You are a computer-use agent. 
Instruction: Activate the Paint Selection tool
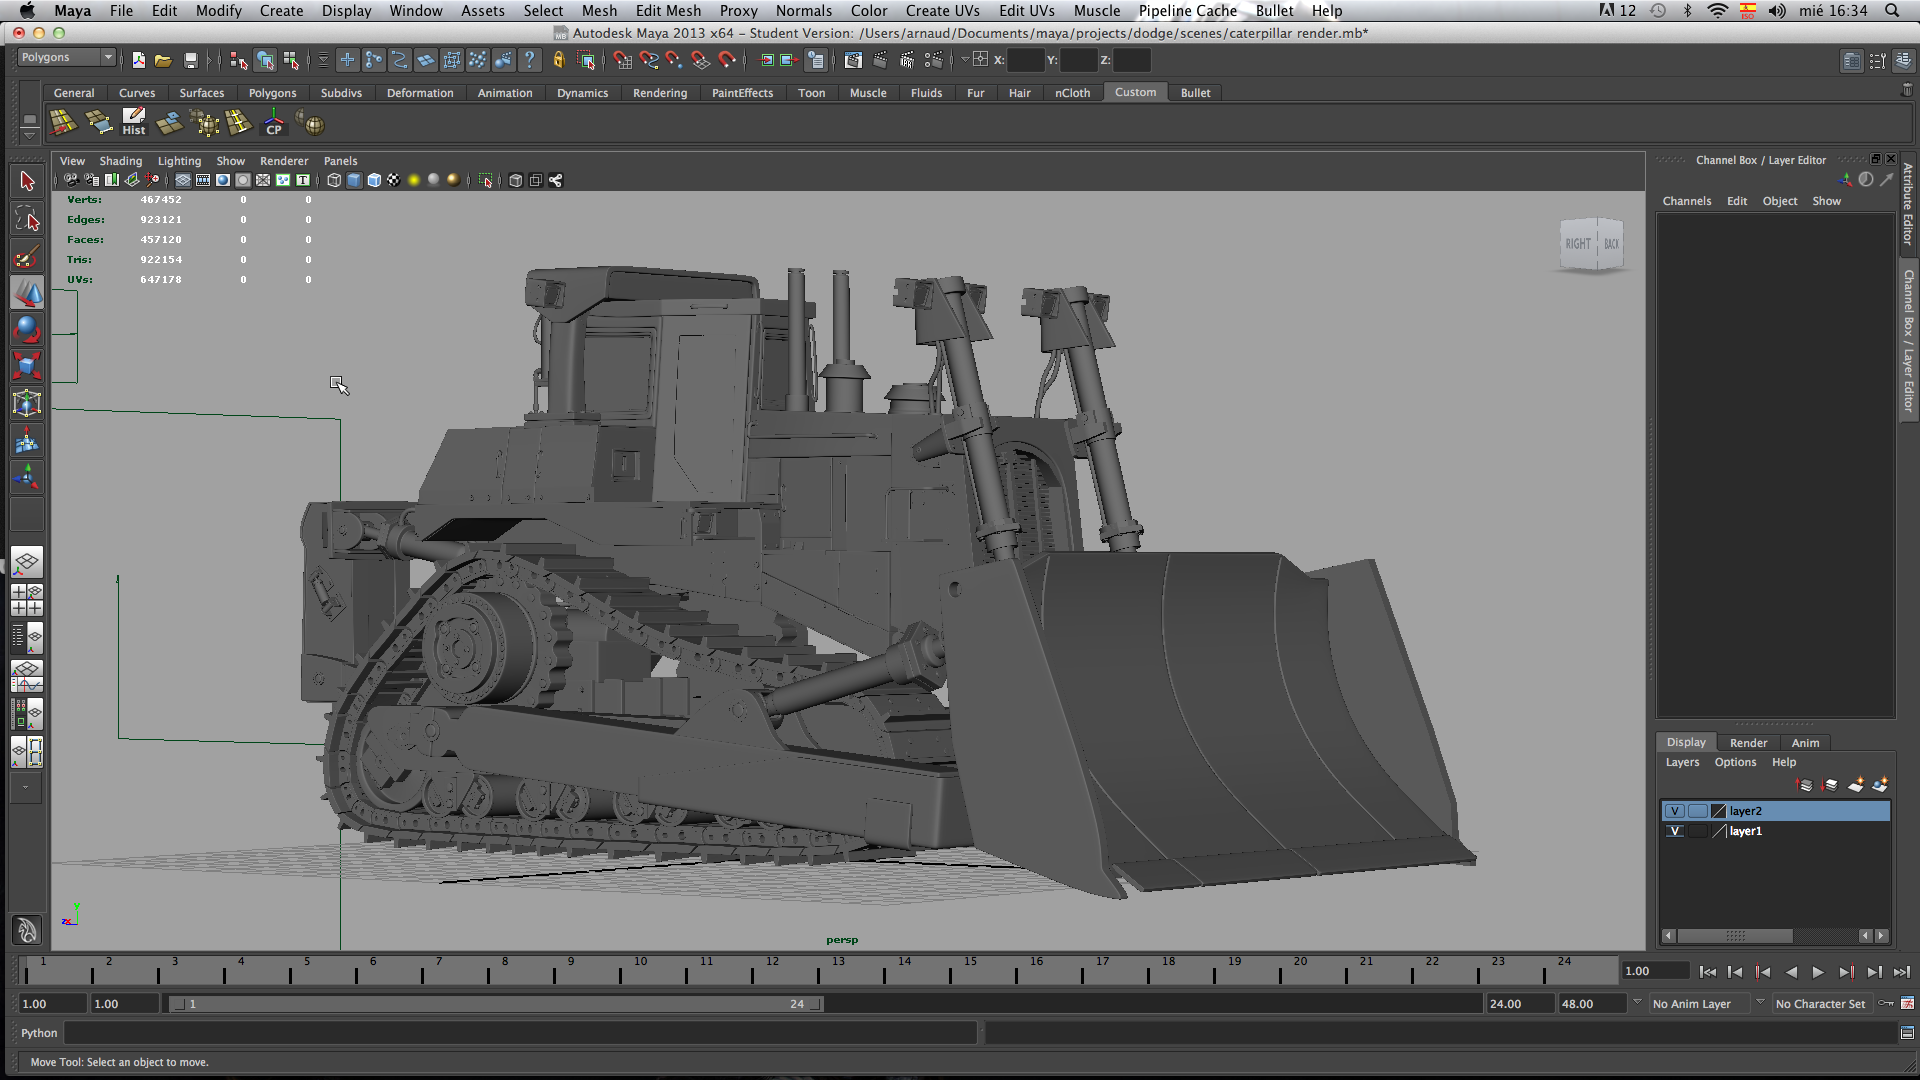click(x=27, y=257)
